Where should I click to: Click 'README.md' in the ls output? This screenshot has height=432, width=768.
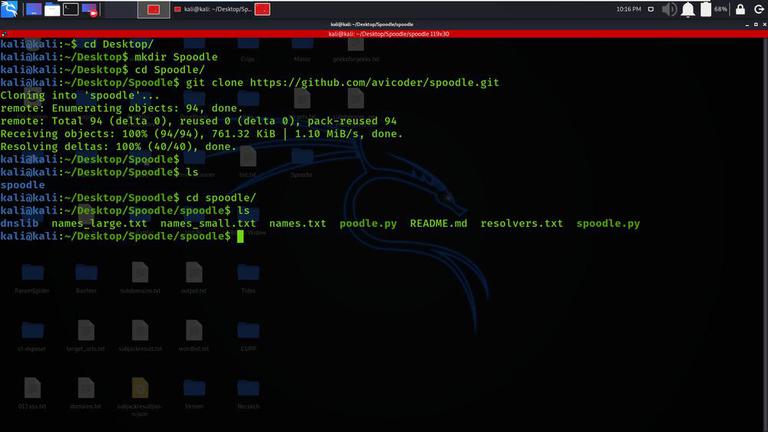439,223
